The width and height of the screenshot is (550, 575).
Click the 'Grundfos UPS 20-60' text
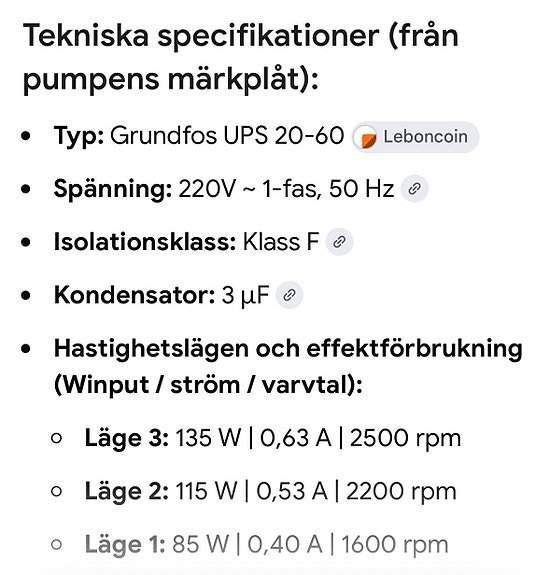(x=227, y=136)
